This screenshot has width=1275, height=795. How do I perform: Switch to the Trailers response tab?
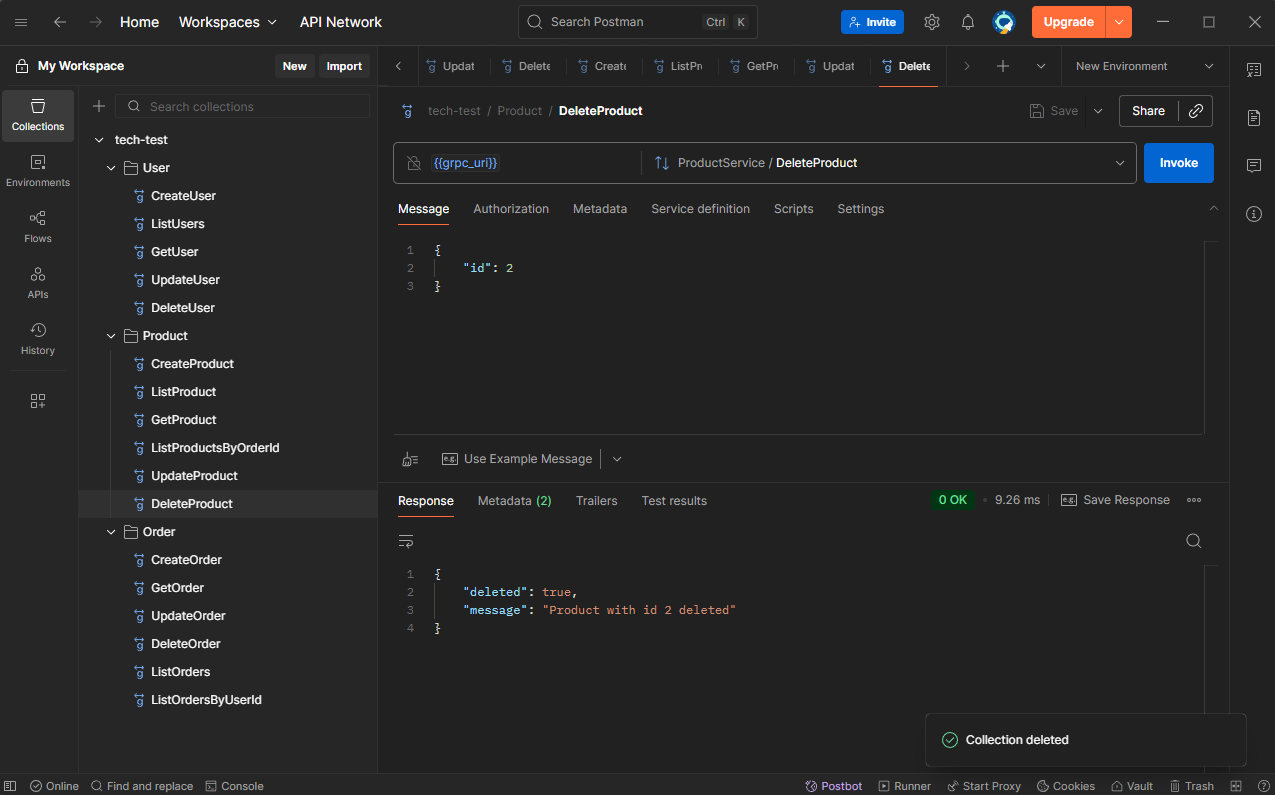click(596, 501)
